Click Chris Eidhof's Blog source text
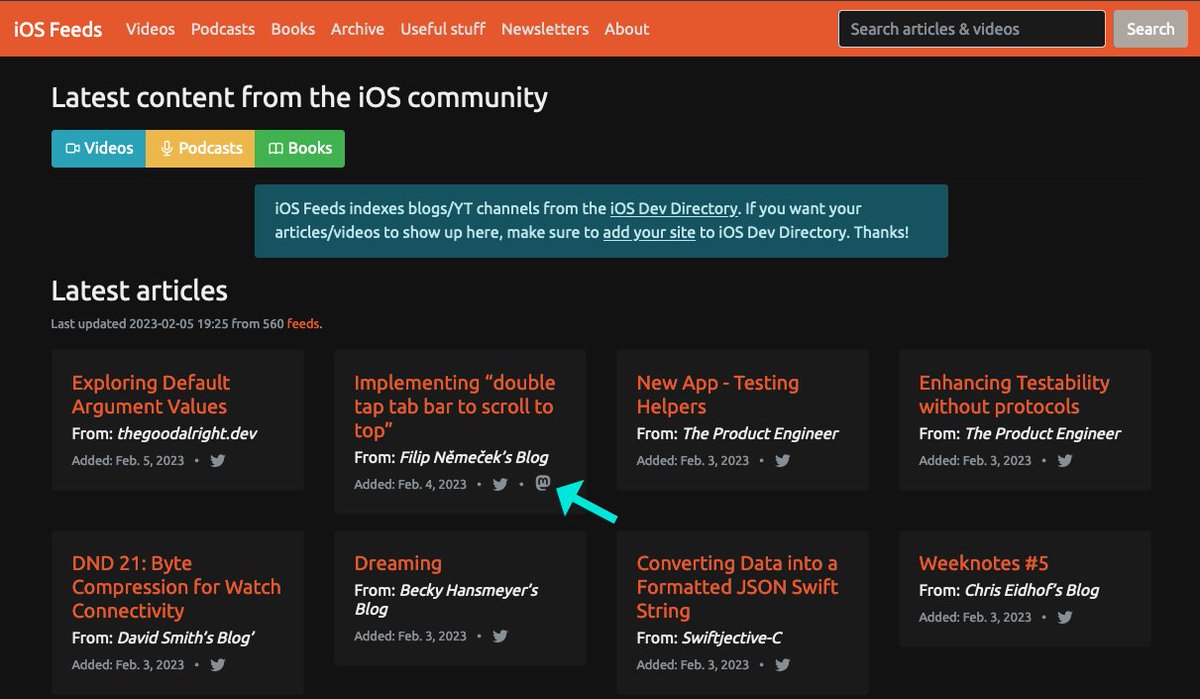The image size is (1200, 699). click(1032, 590)
